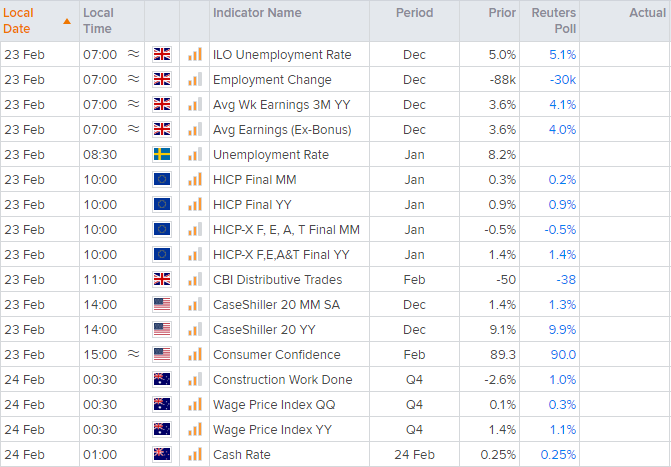The width and height of the screenshot is (671, 467).
Task: Click the importance bars icon for CaseShiller 20 YY
Action: 194,330
